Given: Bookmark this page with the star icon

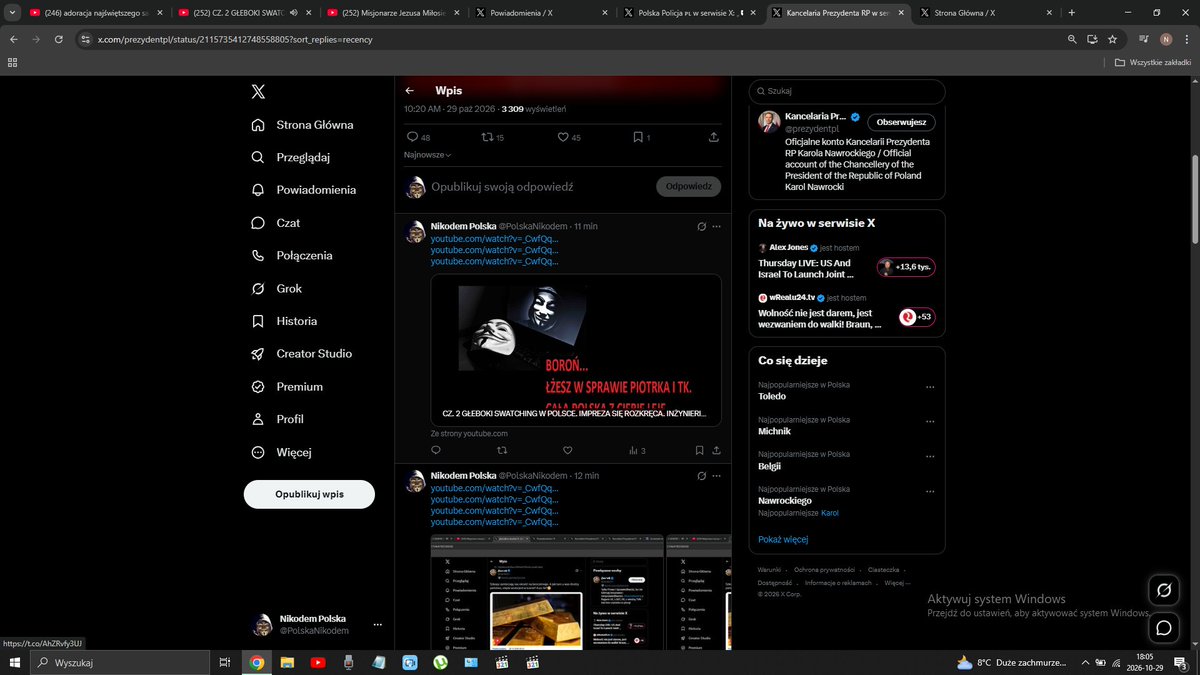Looking at the screenshot, I should [1112, 39].
